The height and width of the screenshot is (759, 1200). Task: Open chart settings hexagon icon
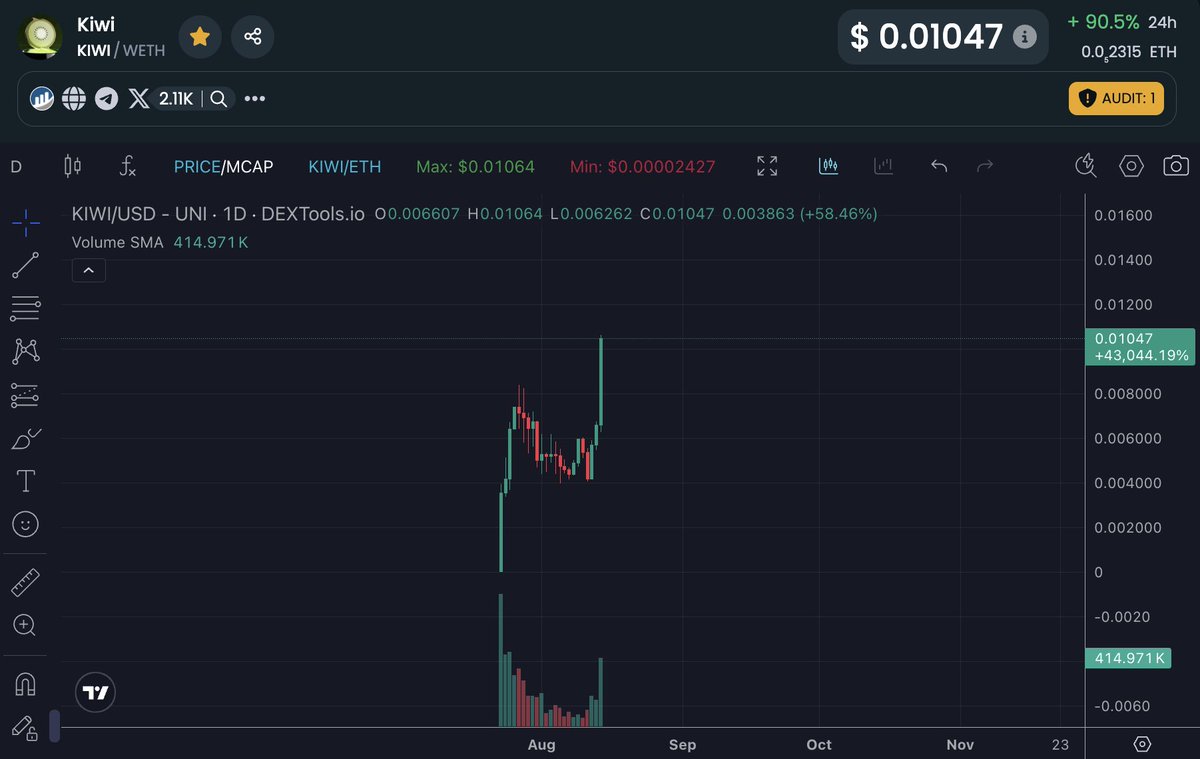[x=1131, y=166]
